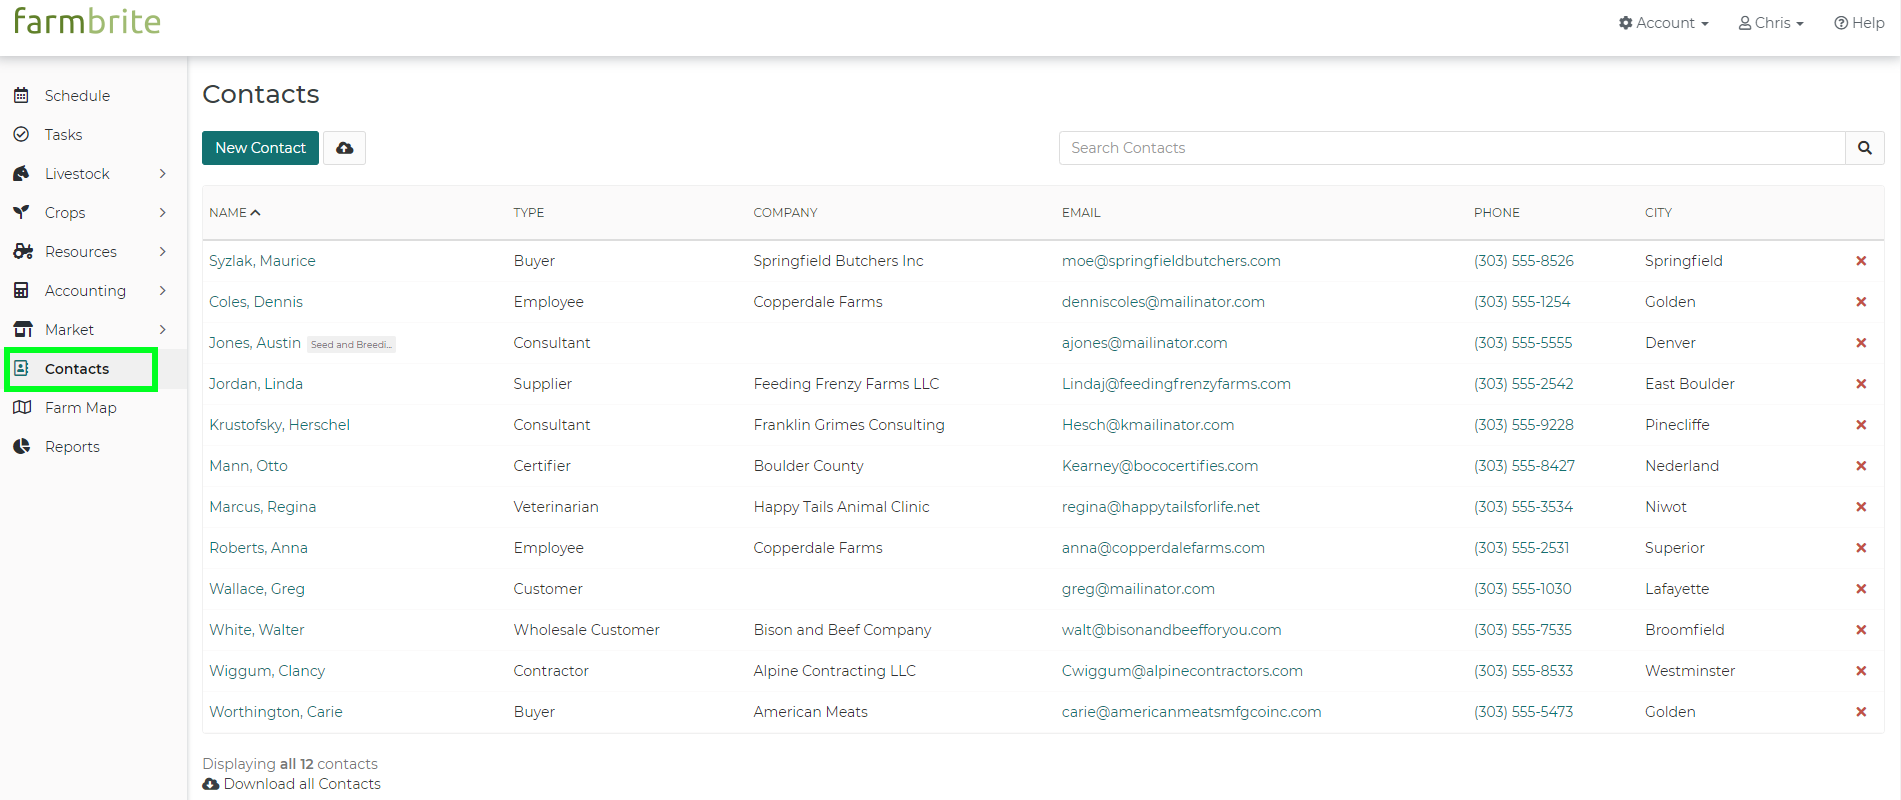
Task: Click the Reports pie chart icon
Action: 21,447
